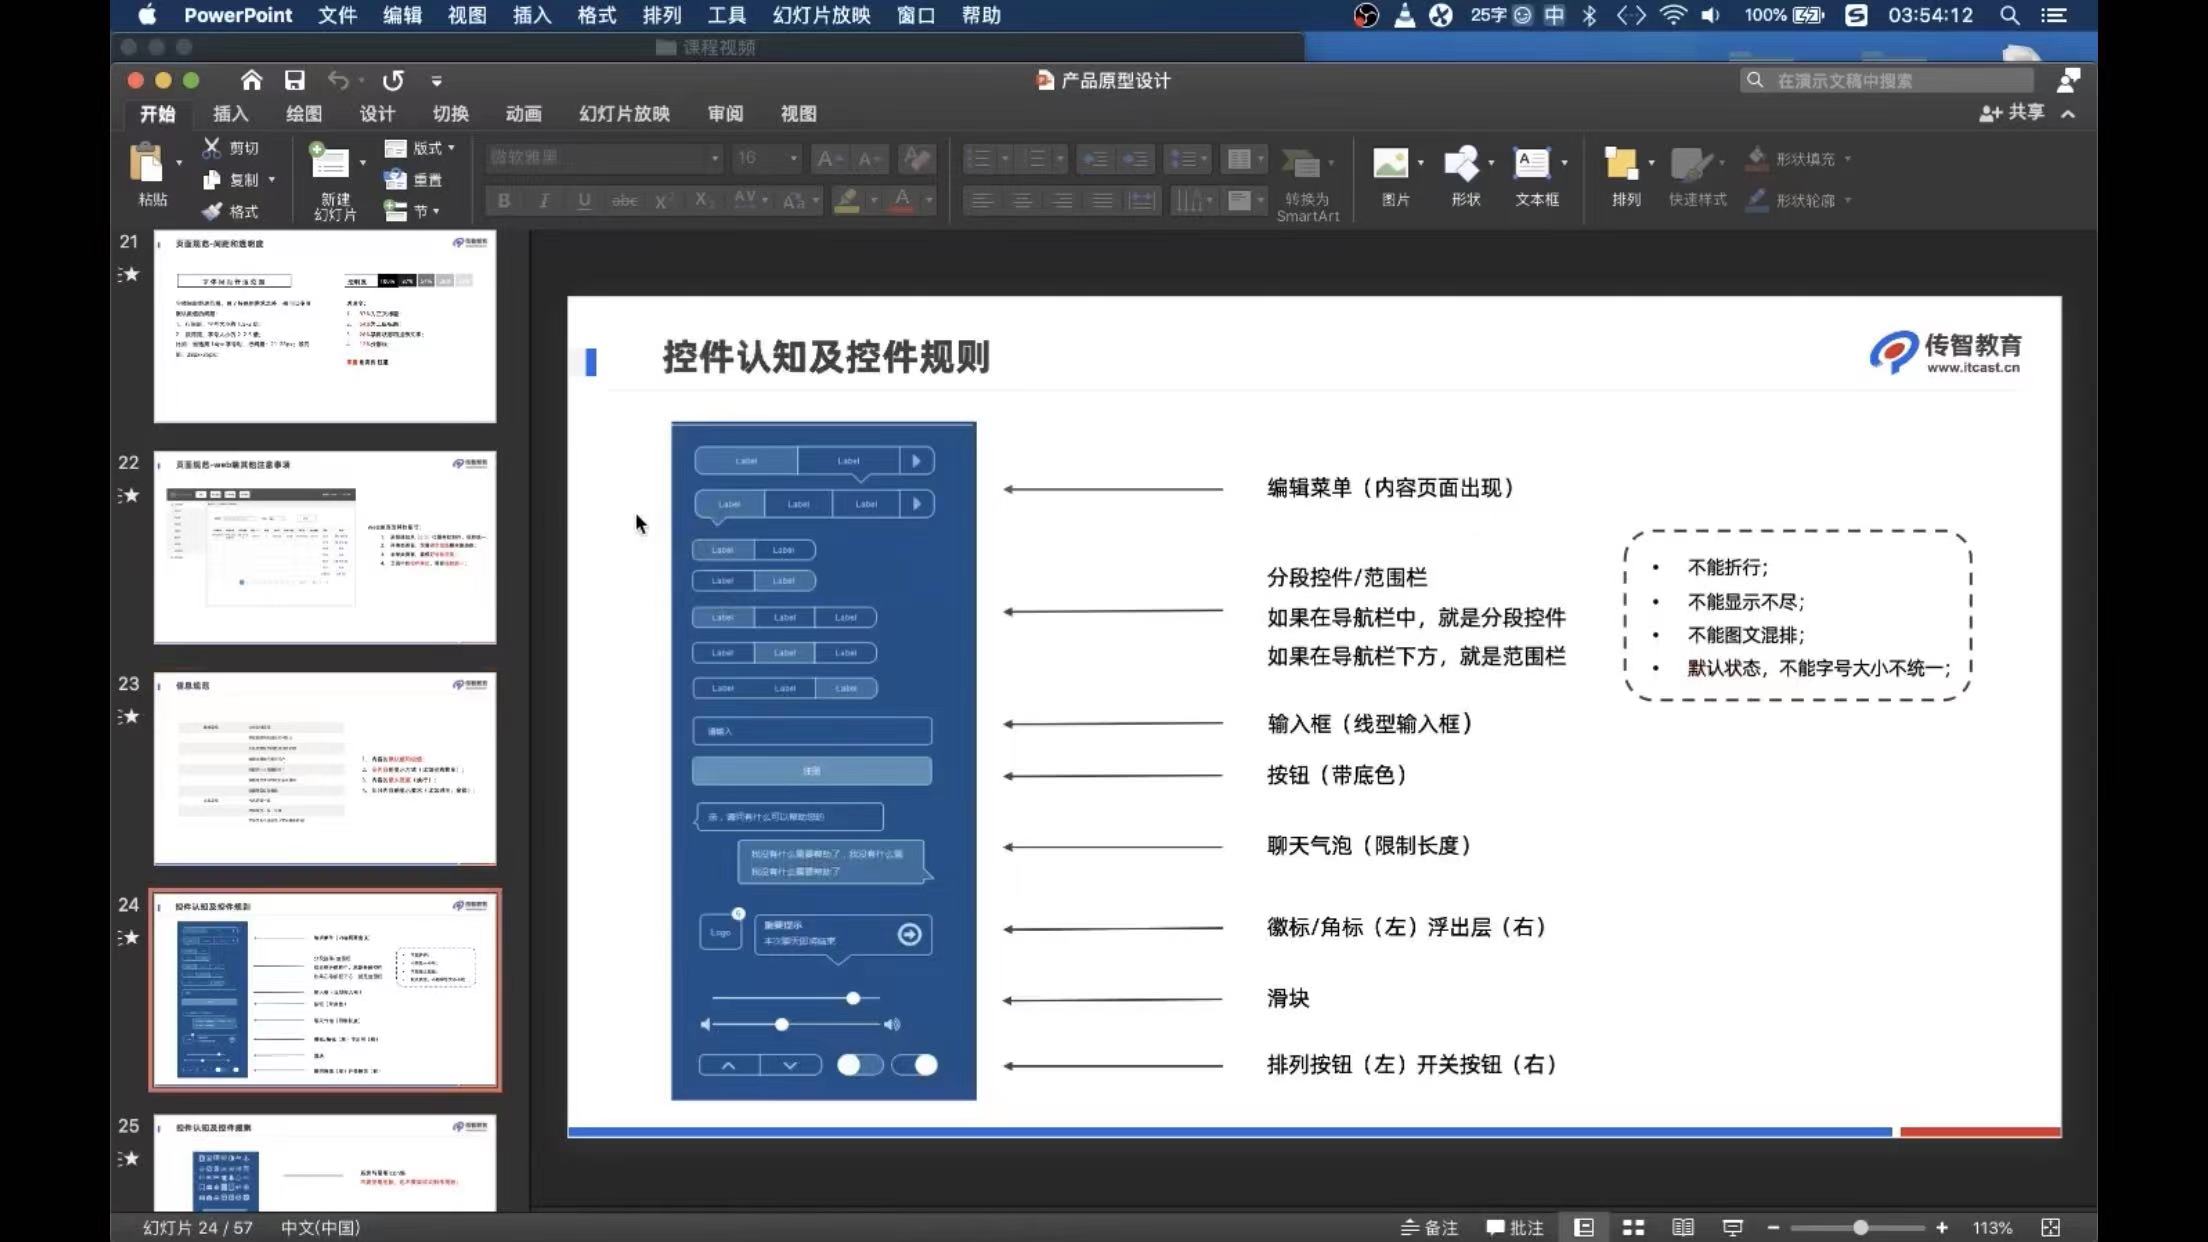Insert a picture with 图片 icon

coord(1391,163)
